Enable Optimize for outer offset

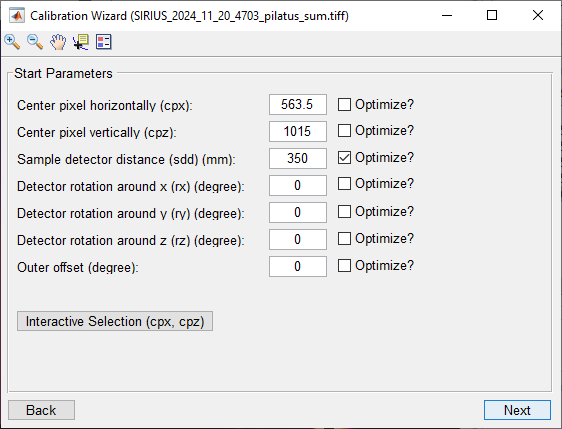pos(344,266)
